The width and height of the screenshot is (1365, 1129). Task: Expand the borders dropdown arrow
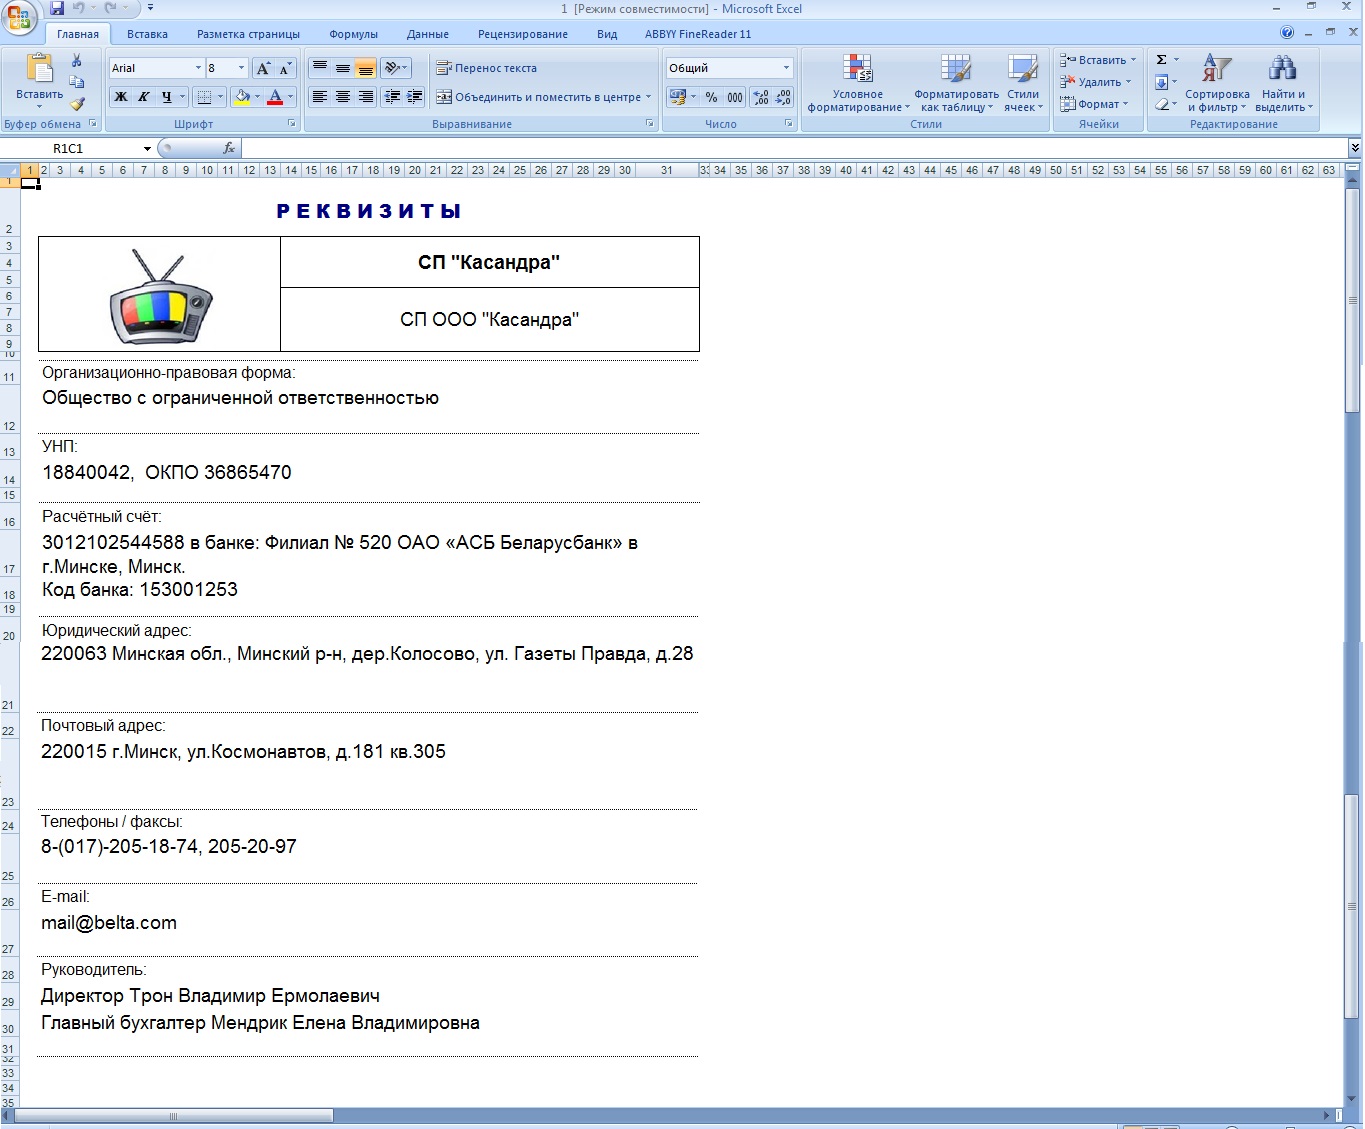point(220,97)
